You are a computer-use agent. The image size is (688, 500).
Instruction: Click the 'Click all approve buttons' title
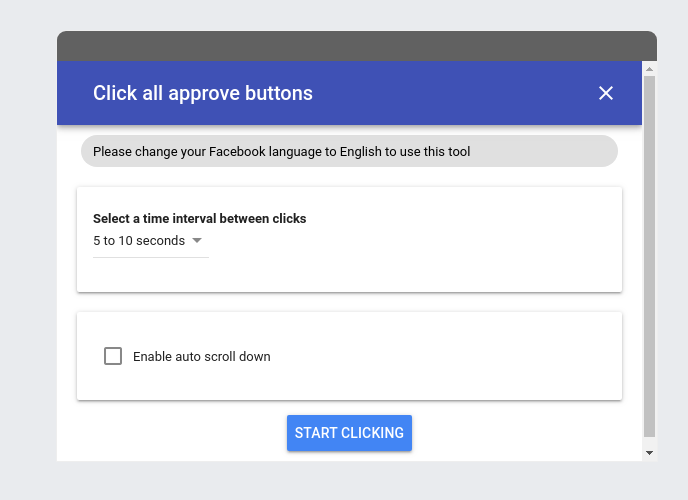coord(203,93)
